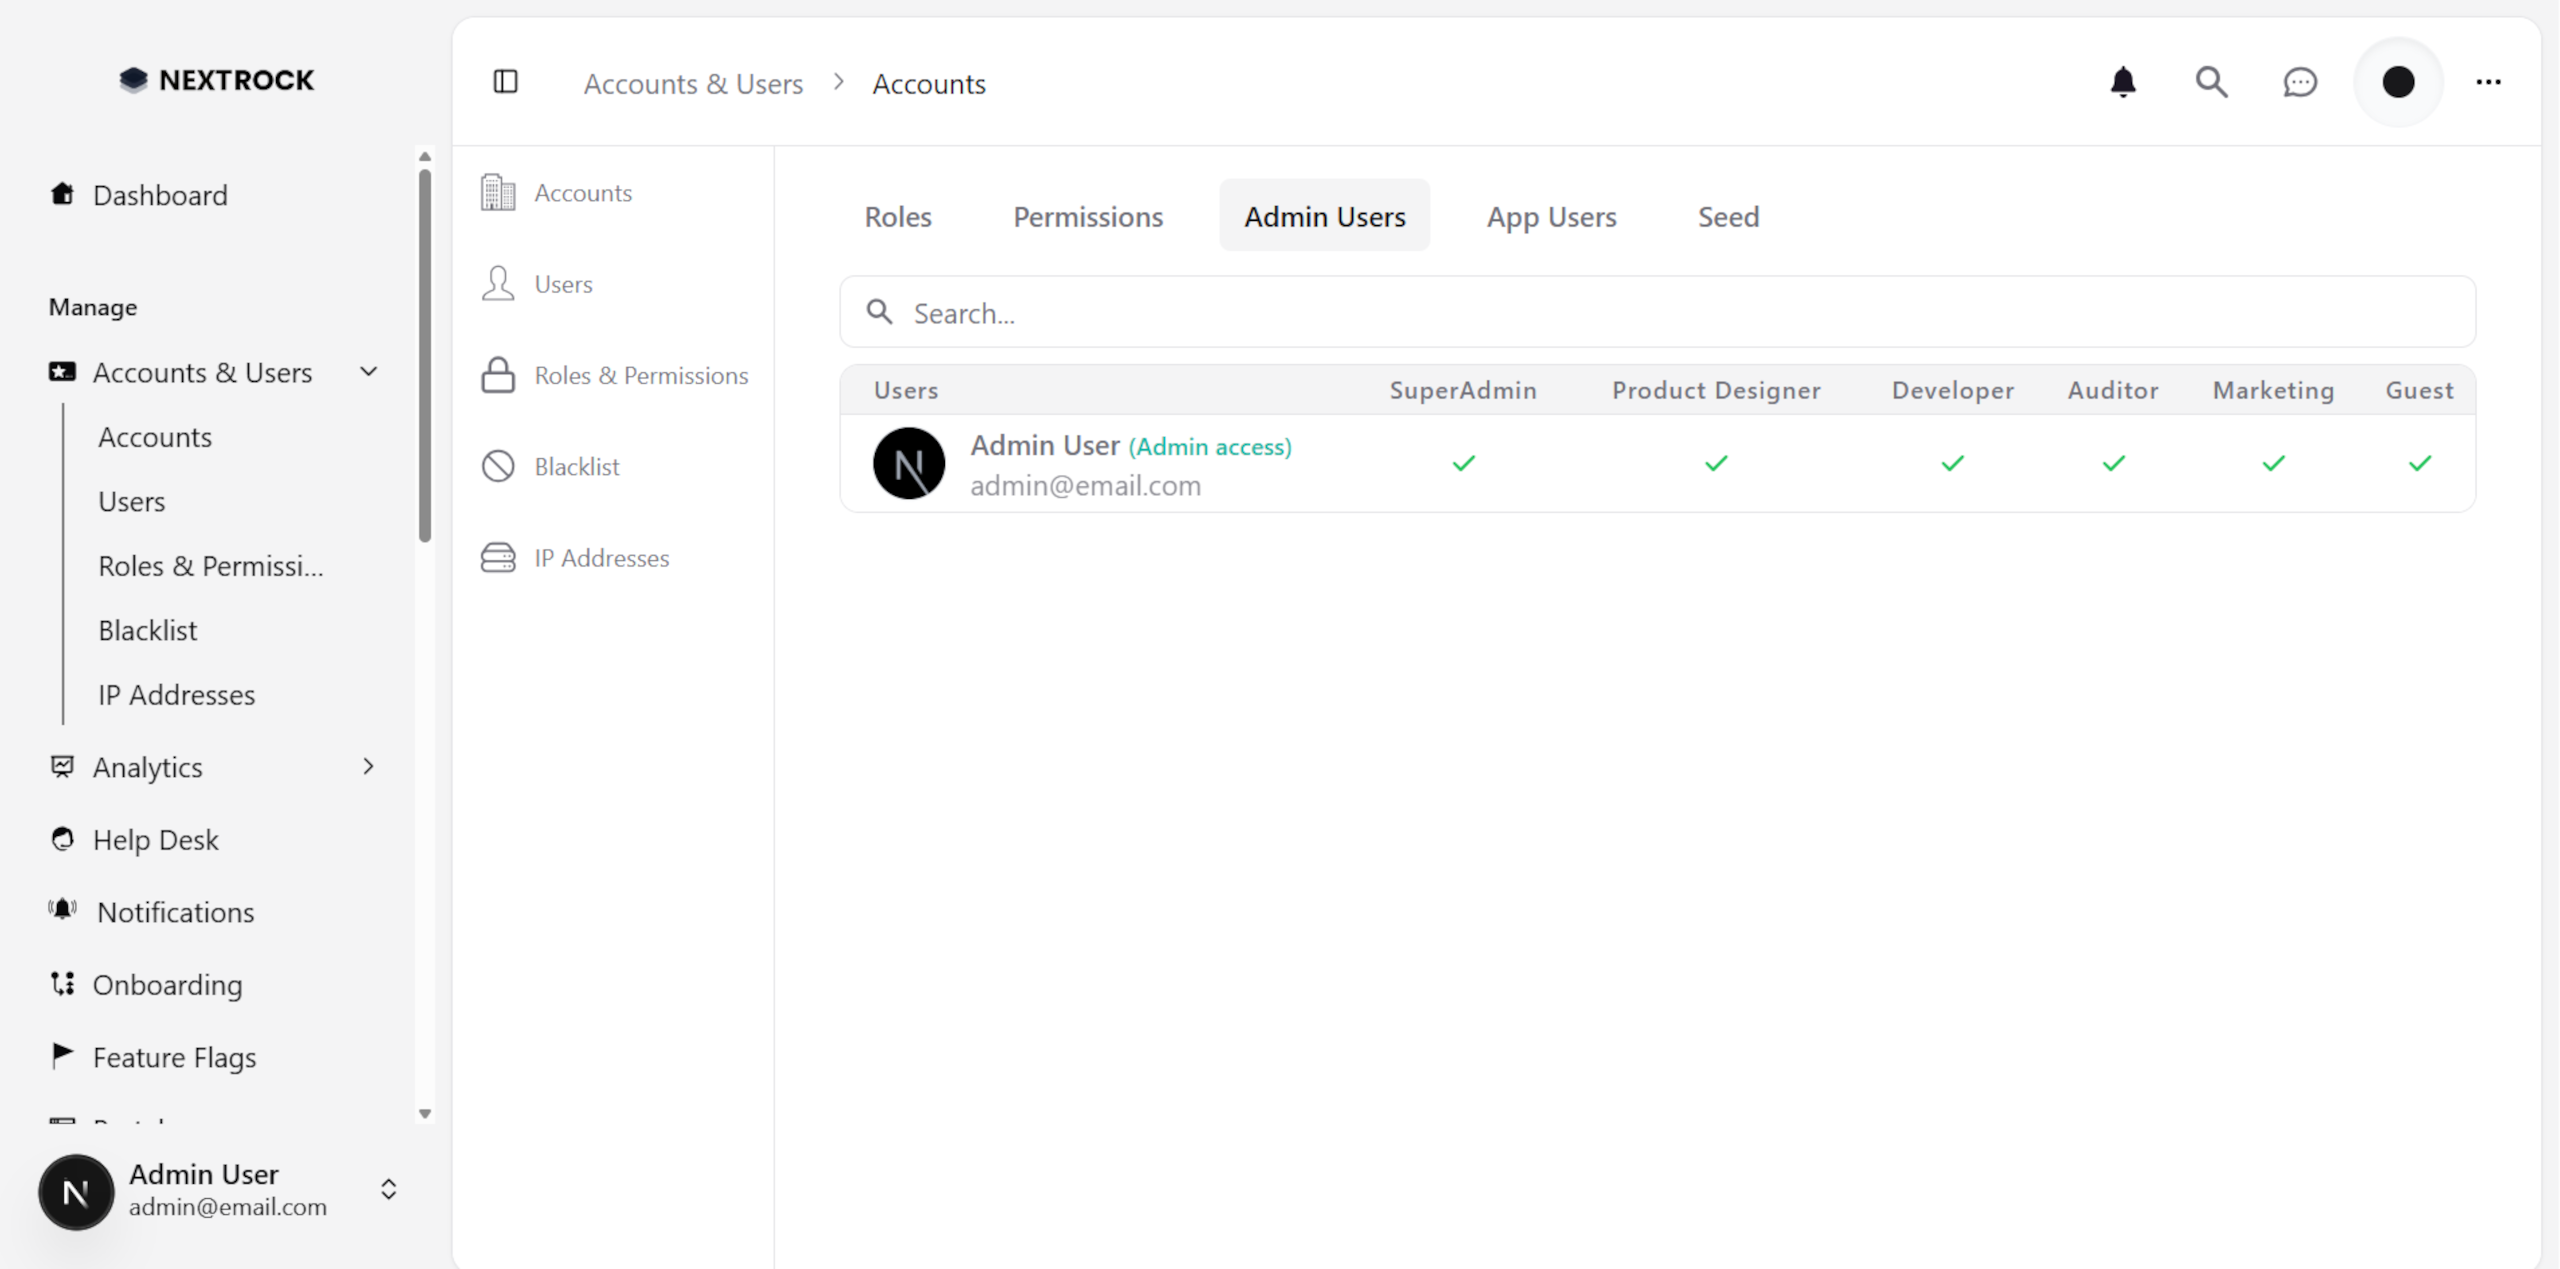Click the search input field
Image resolution: width=2560 pixels, height=1269 pixels.
pos(1400,312)
